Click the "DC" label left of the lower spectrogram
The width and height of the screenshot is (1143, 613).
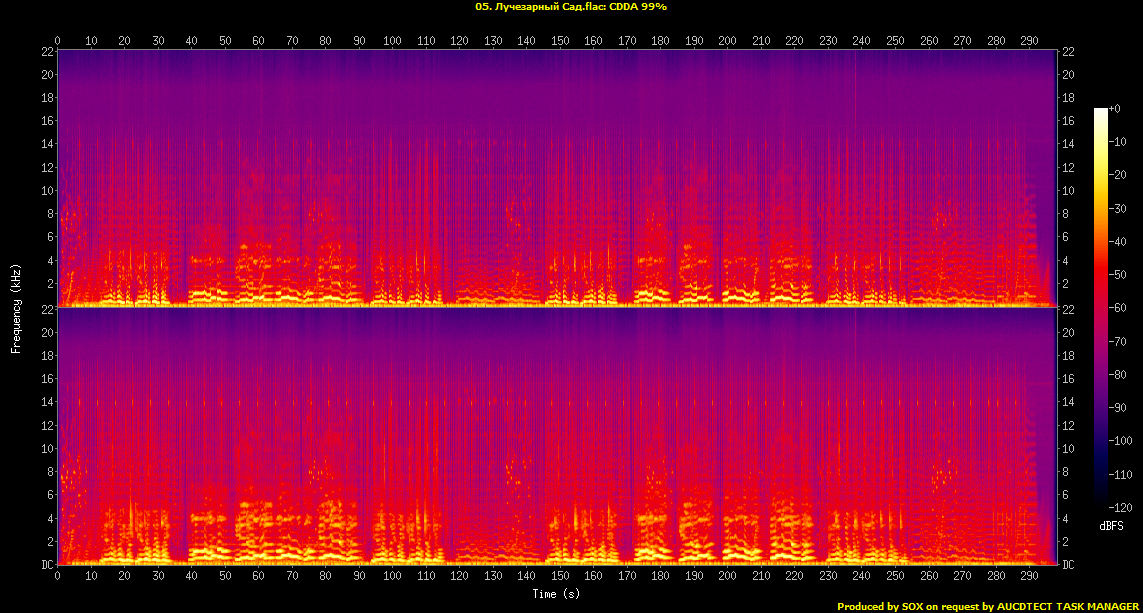point(47,565)
